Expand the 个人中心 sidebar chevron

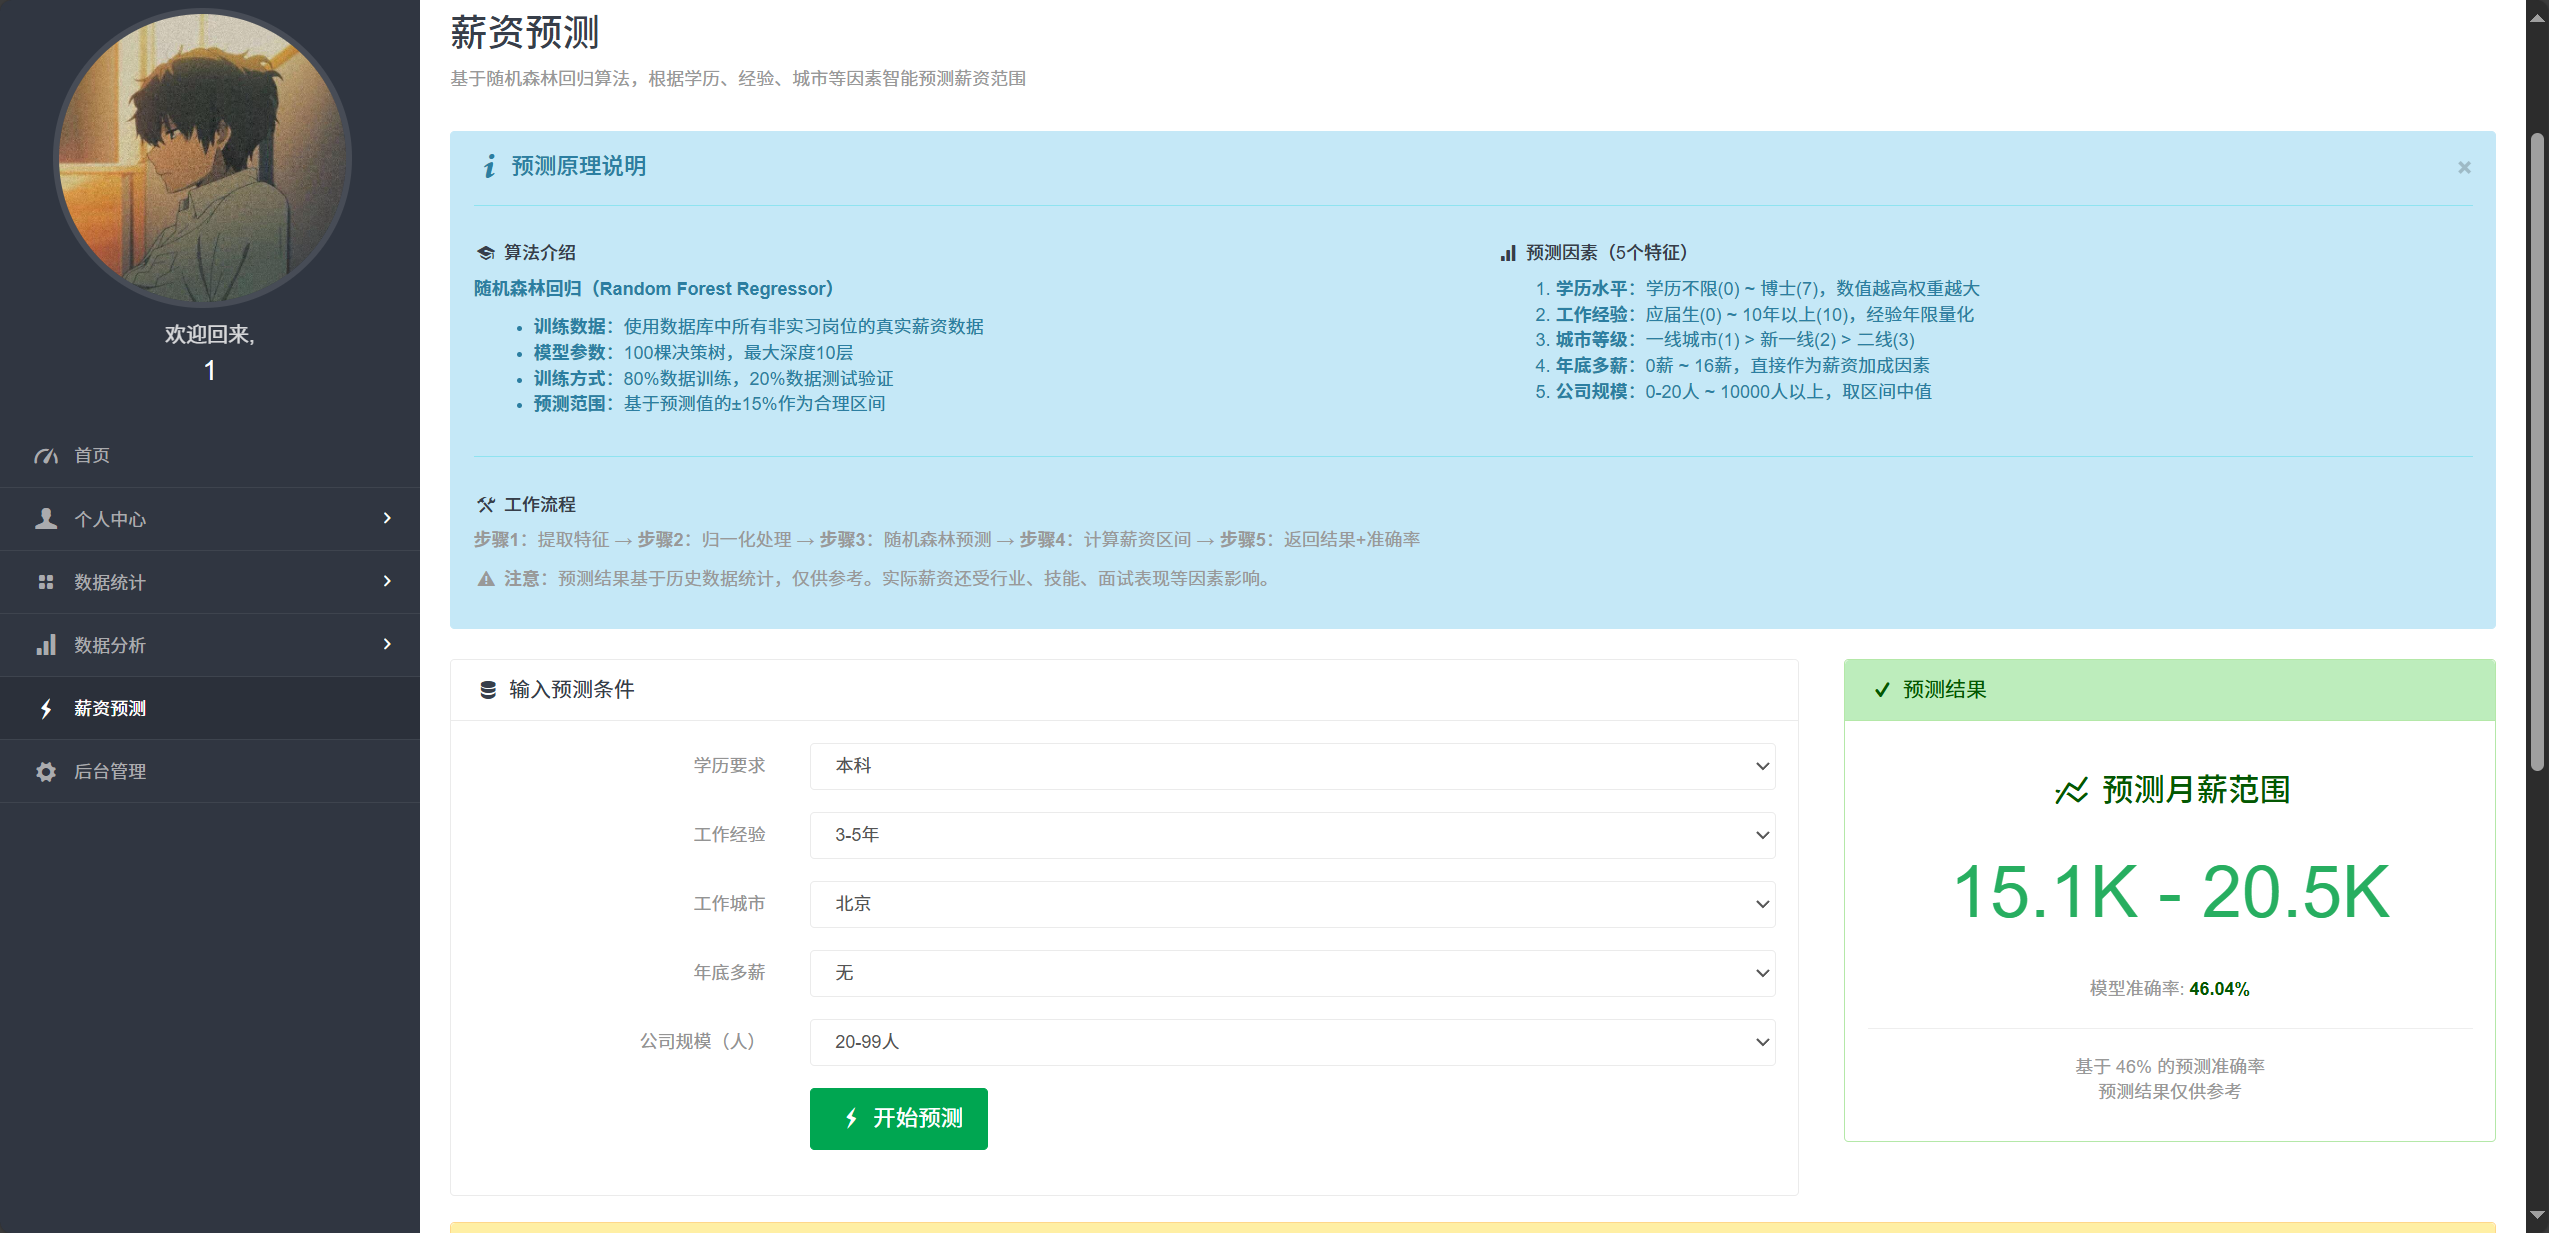tap(387, 518)
